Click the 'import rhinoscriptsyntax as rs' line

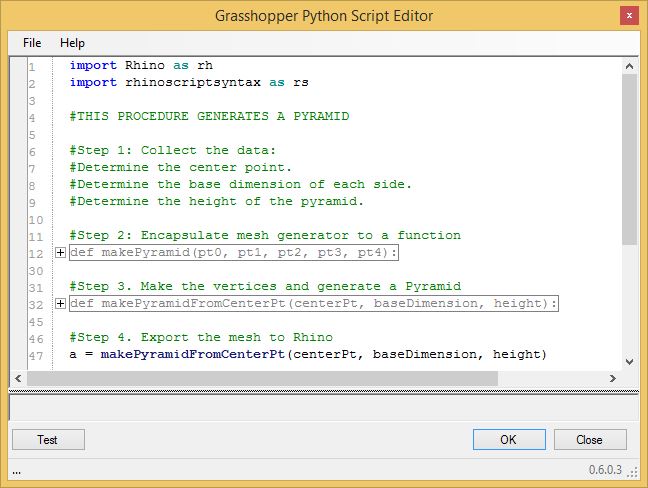189,82
